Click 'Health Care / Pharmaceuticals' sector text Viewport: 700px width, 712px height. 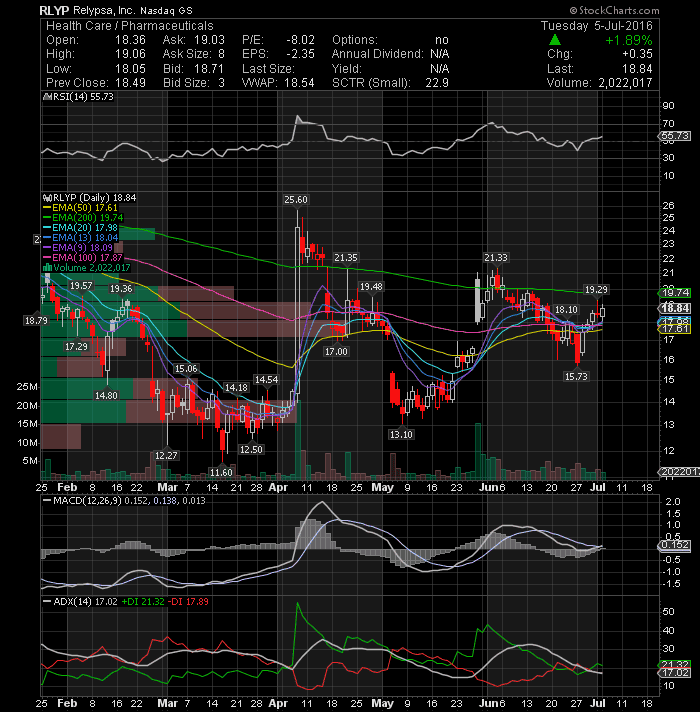pyautogui.click(x=129, y=26)
